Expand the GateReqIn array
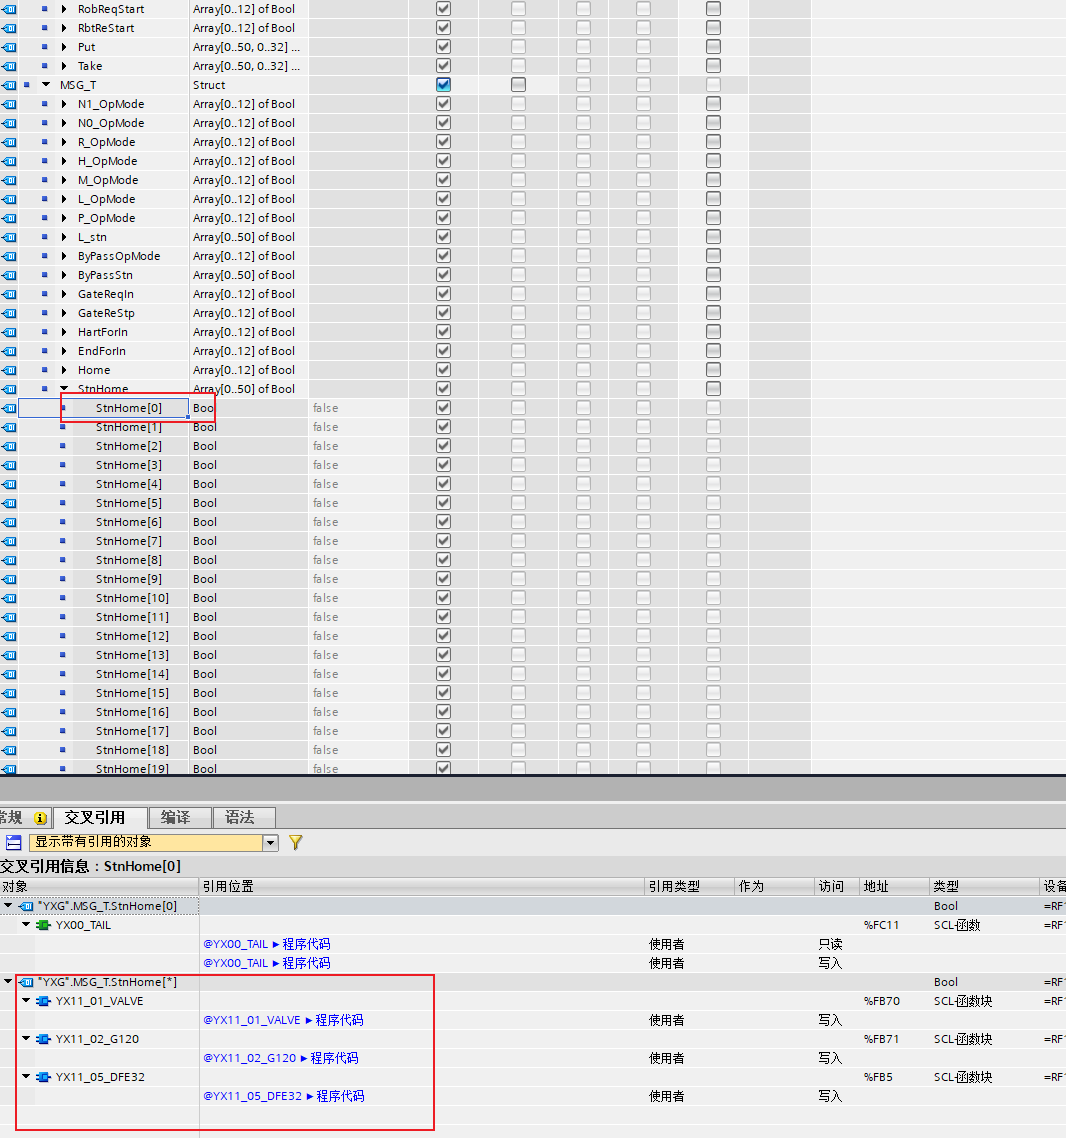Viewport: 1066px width, 1138px height. click(64, 294)
